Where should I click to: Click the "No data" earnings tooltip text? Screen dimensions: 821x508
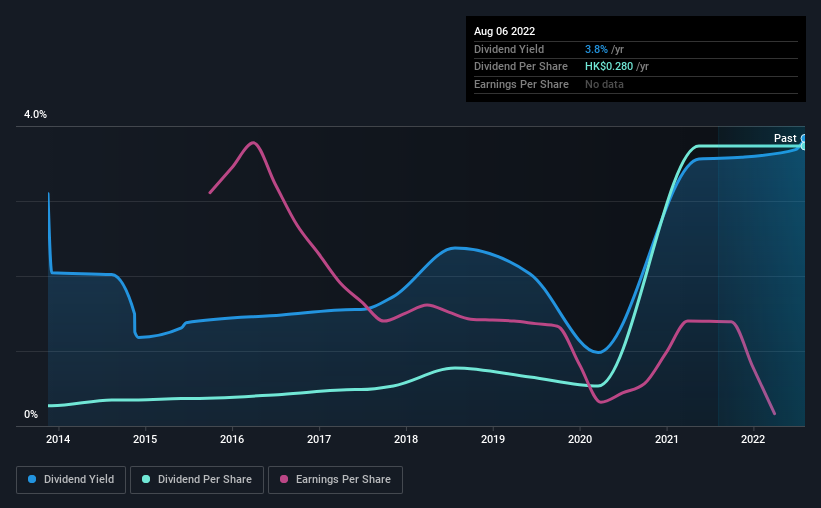604,85
